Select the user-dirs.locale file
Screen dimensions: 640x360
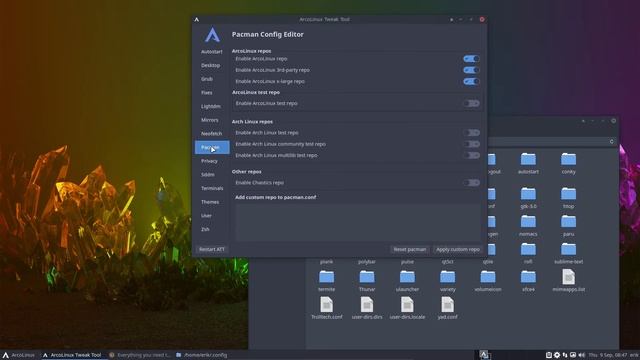pos(407,308)
